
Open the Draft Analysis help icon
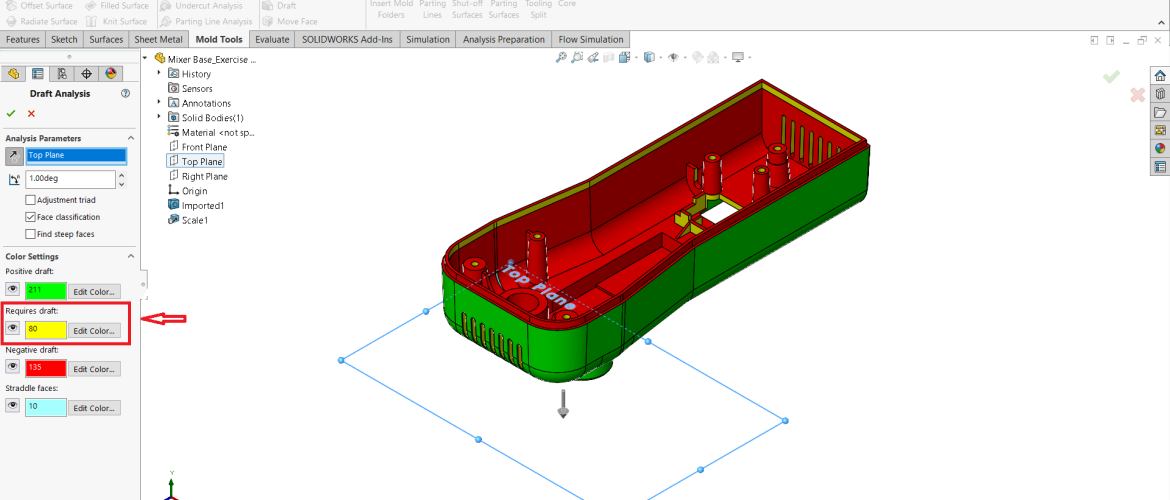point(125,93)
